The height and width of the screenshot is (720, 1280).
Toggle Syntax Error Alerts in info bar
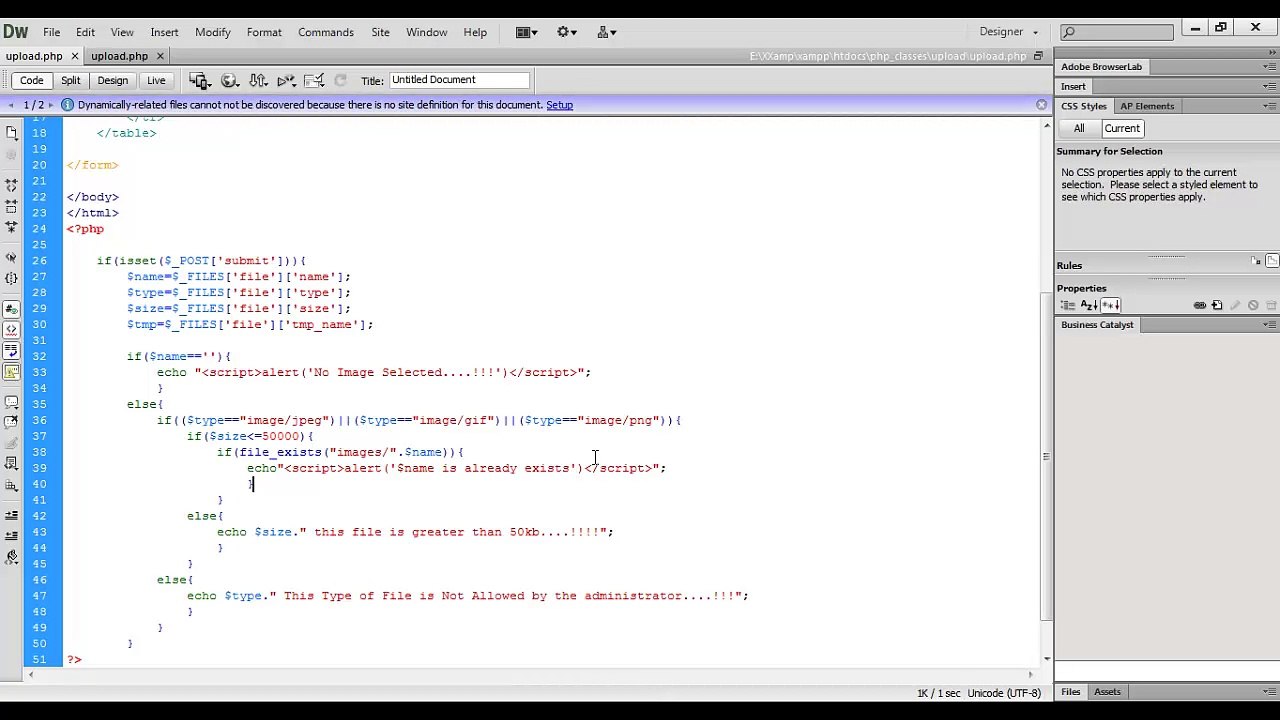[x=12, y=371]
